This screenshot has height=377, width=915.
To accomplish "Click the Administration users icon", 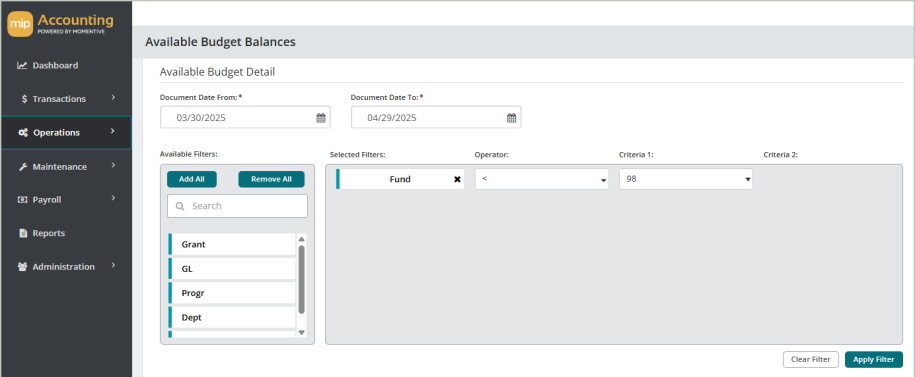I will click(23, 267).
